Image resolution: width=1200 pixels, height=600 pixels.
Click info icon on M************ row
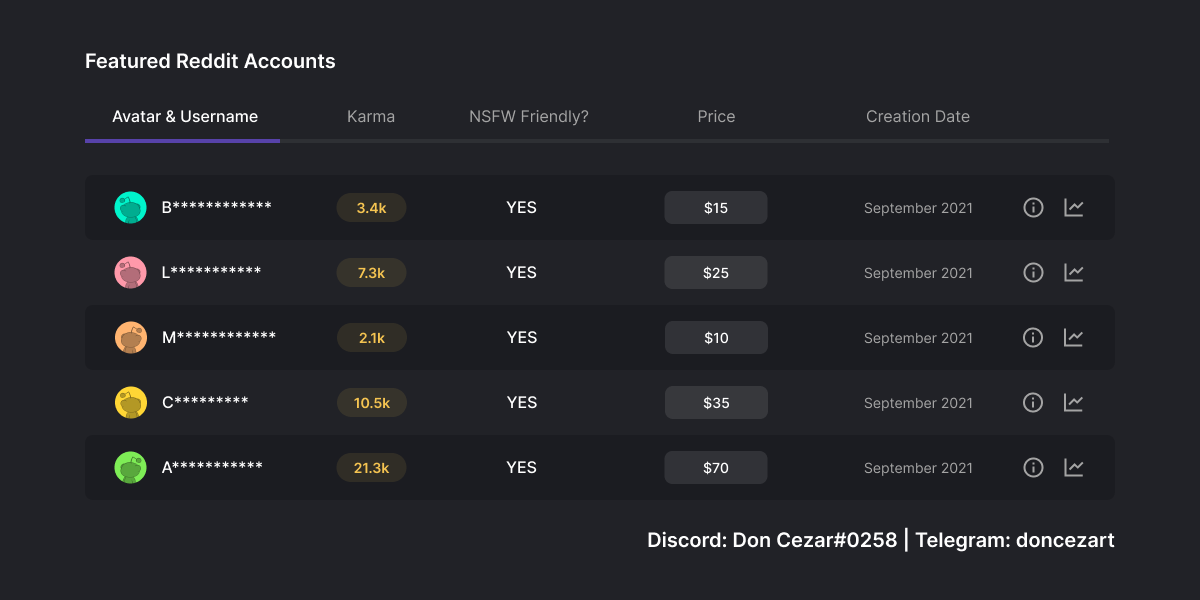1033,338
